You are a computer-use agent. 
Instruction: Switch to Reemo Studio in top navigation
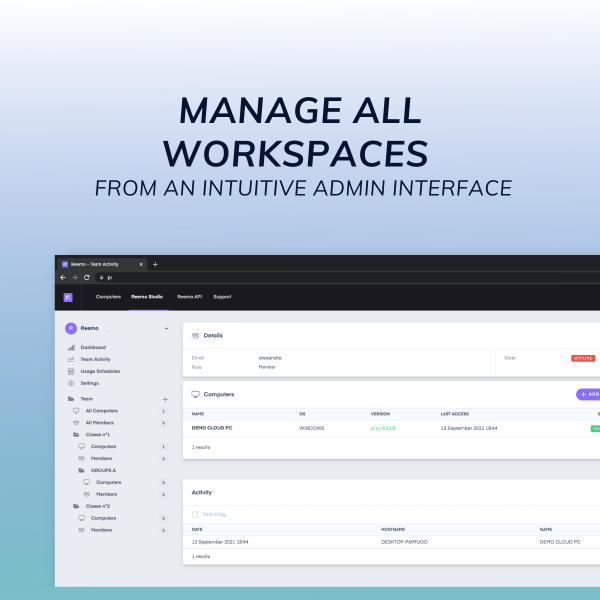pos(147,297)
